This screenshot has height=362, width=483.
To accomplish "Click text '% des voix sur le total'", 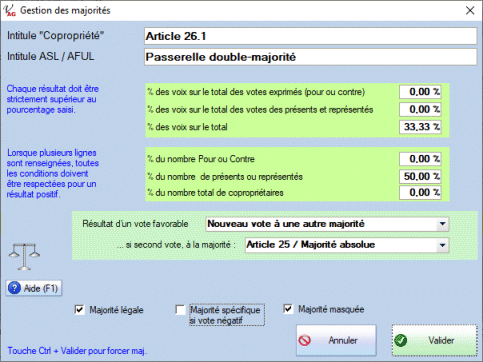I will 187,127.
